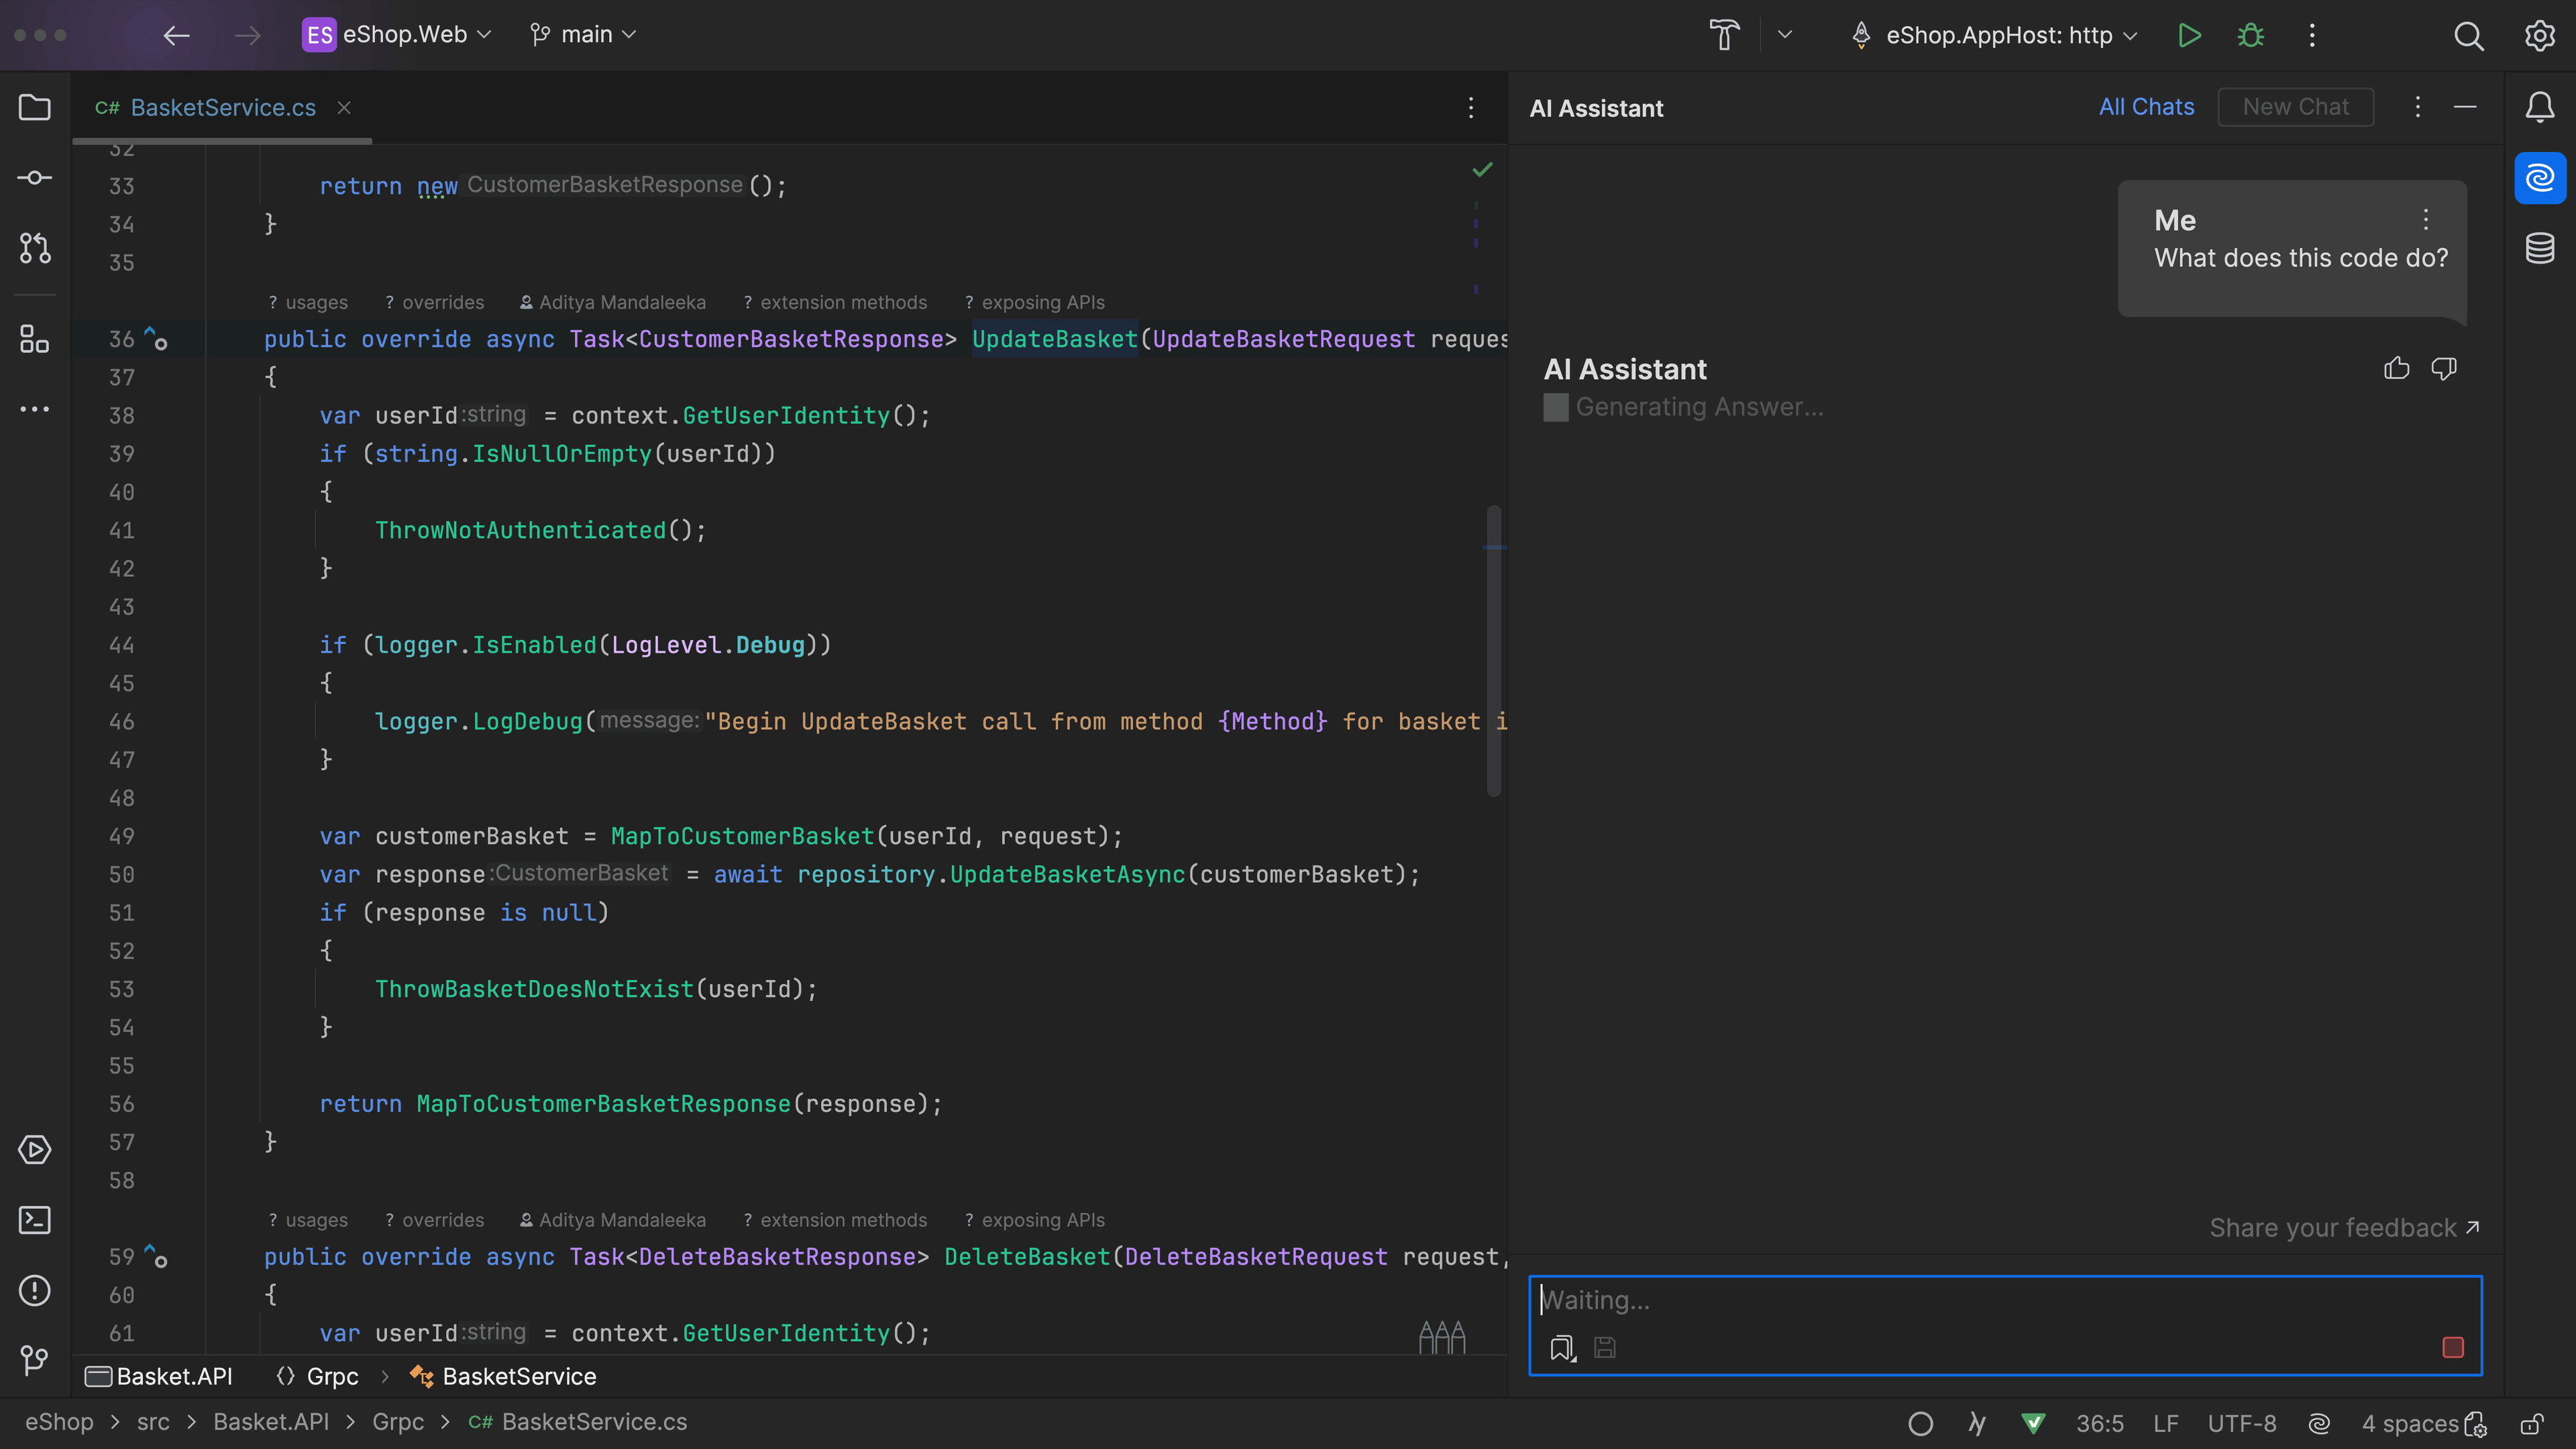The image size is (2576, 1449).
Task: Open the Commit tool window in left sidebar
Action: point(35,177)
